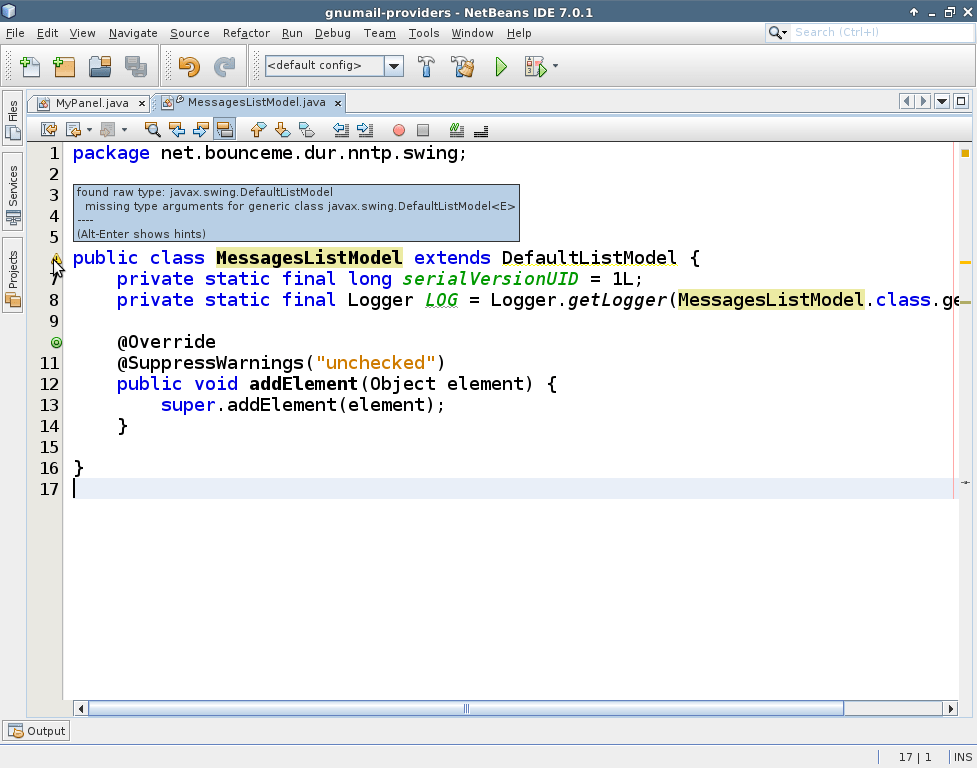Click the Debug Project icon
977x768 pixels.
[535, 66]
